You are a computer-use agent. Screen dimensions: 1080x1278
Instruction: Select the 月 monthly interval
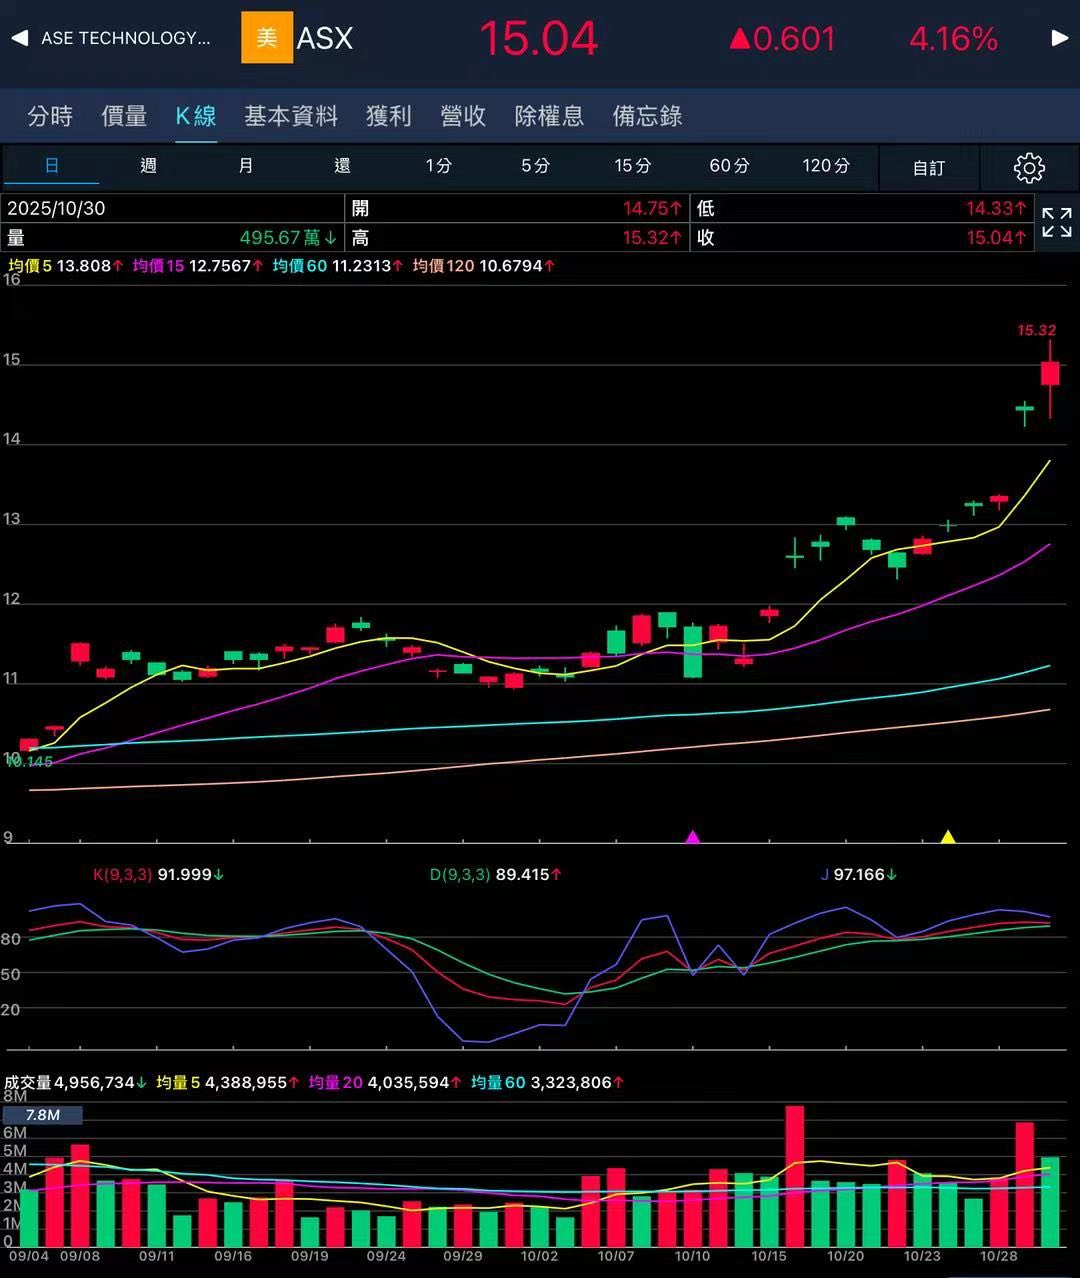245,166
